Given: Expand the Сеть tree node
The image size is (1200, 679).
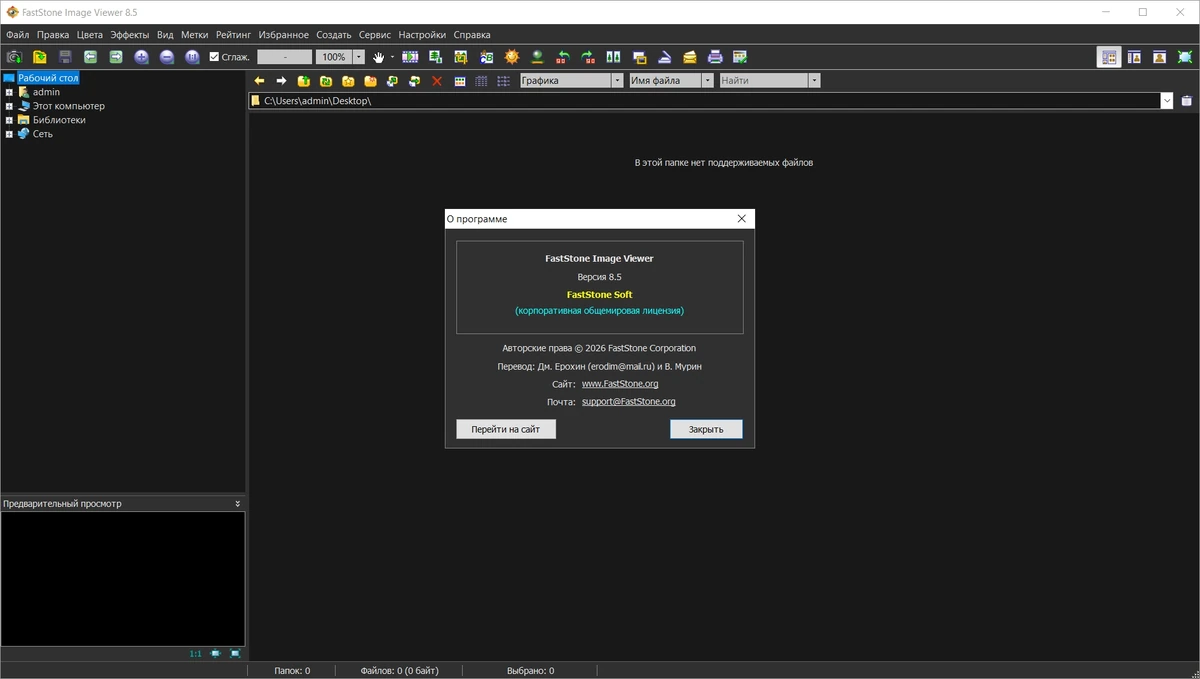Looking at the screenshot, I should coord(9,134).
